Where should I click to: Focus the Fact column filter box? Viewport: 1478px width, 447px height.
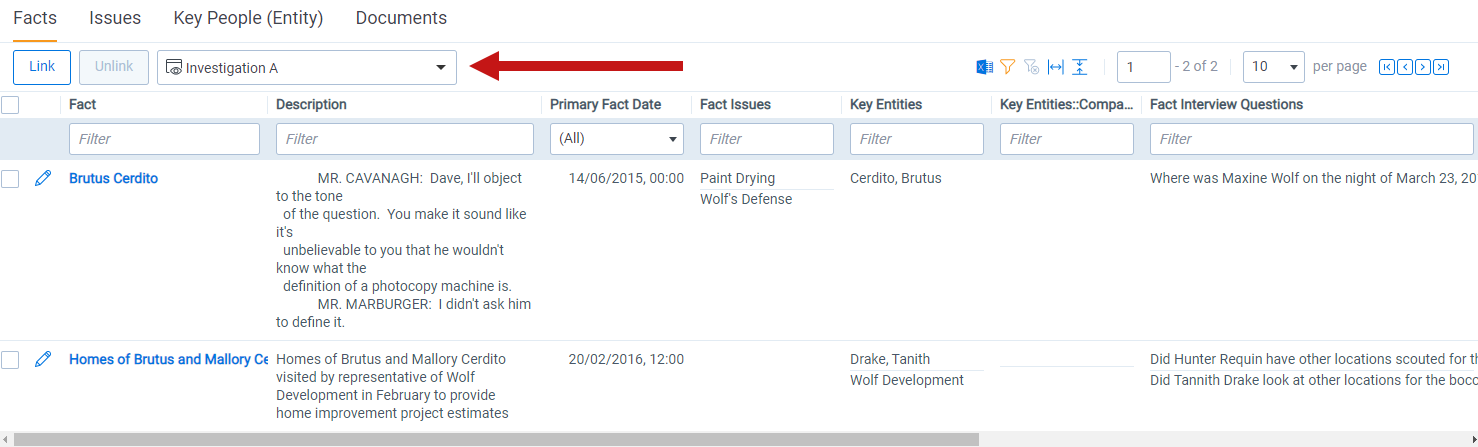[164, 139]
